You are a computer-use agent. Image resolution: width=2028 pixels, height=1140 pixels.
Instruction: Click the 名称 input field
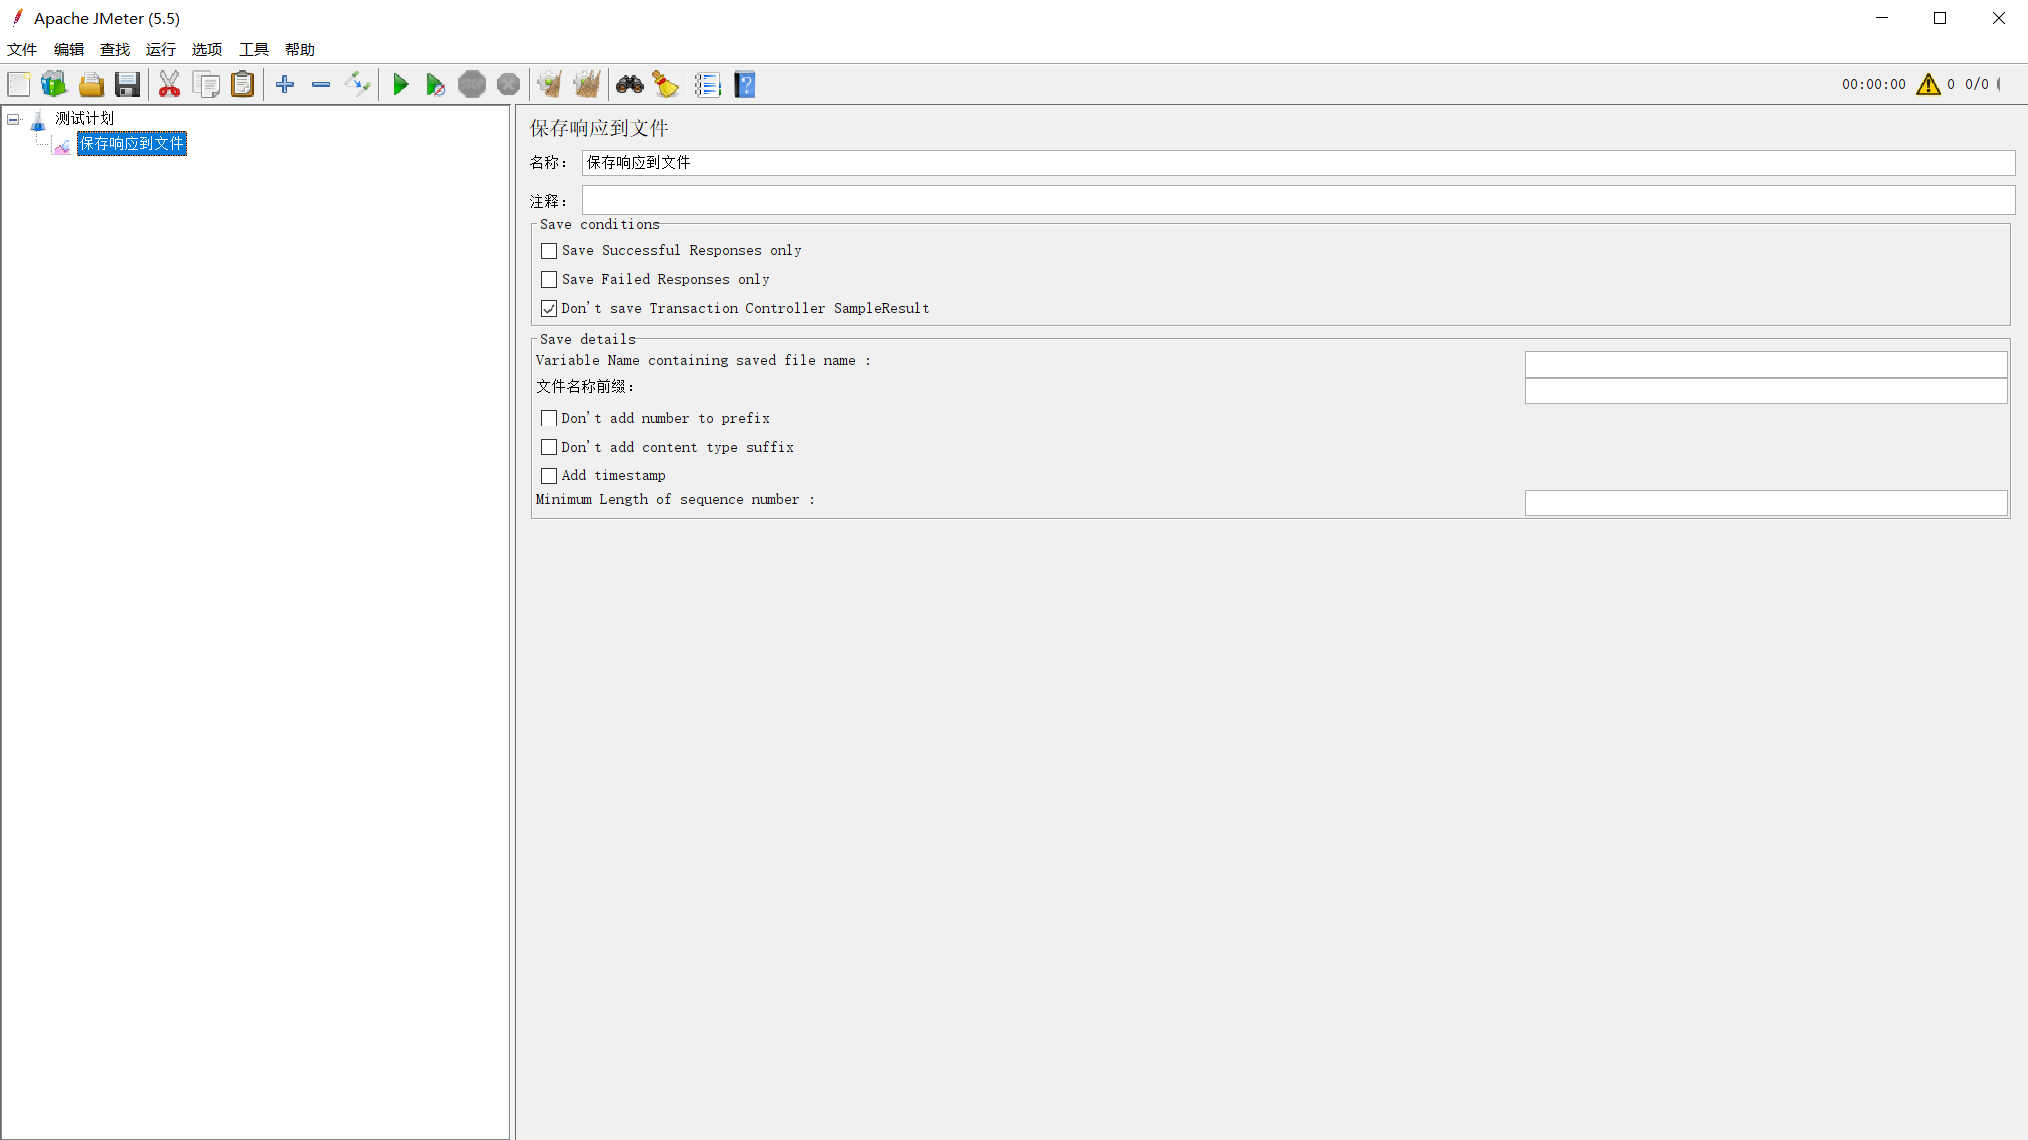pos(1298,163)
